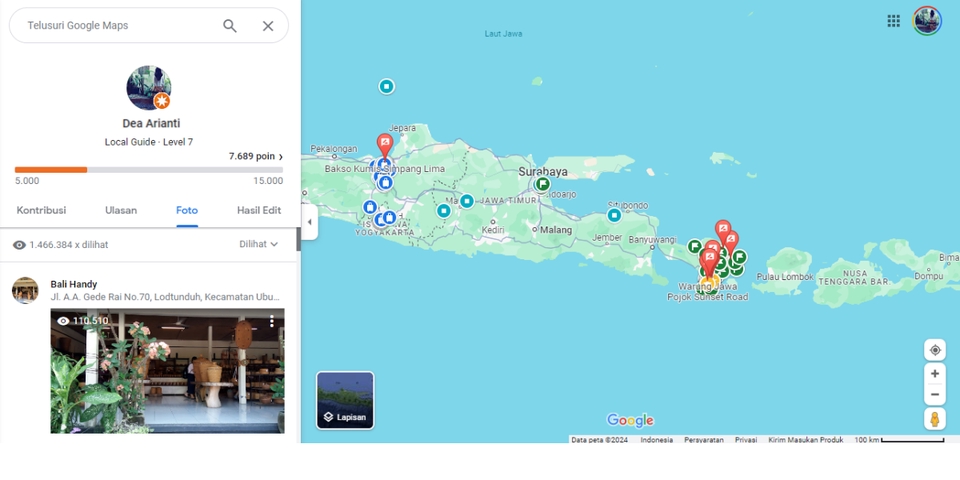Click the search magnifier icon
Image resolution: width=960 pixels, height=480 pixels.
coord(230,26)
